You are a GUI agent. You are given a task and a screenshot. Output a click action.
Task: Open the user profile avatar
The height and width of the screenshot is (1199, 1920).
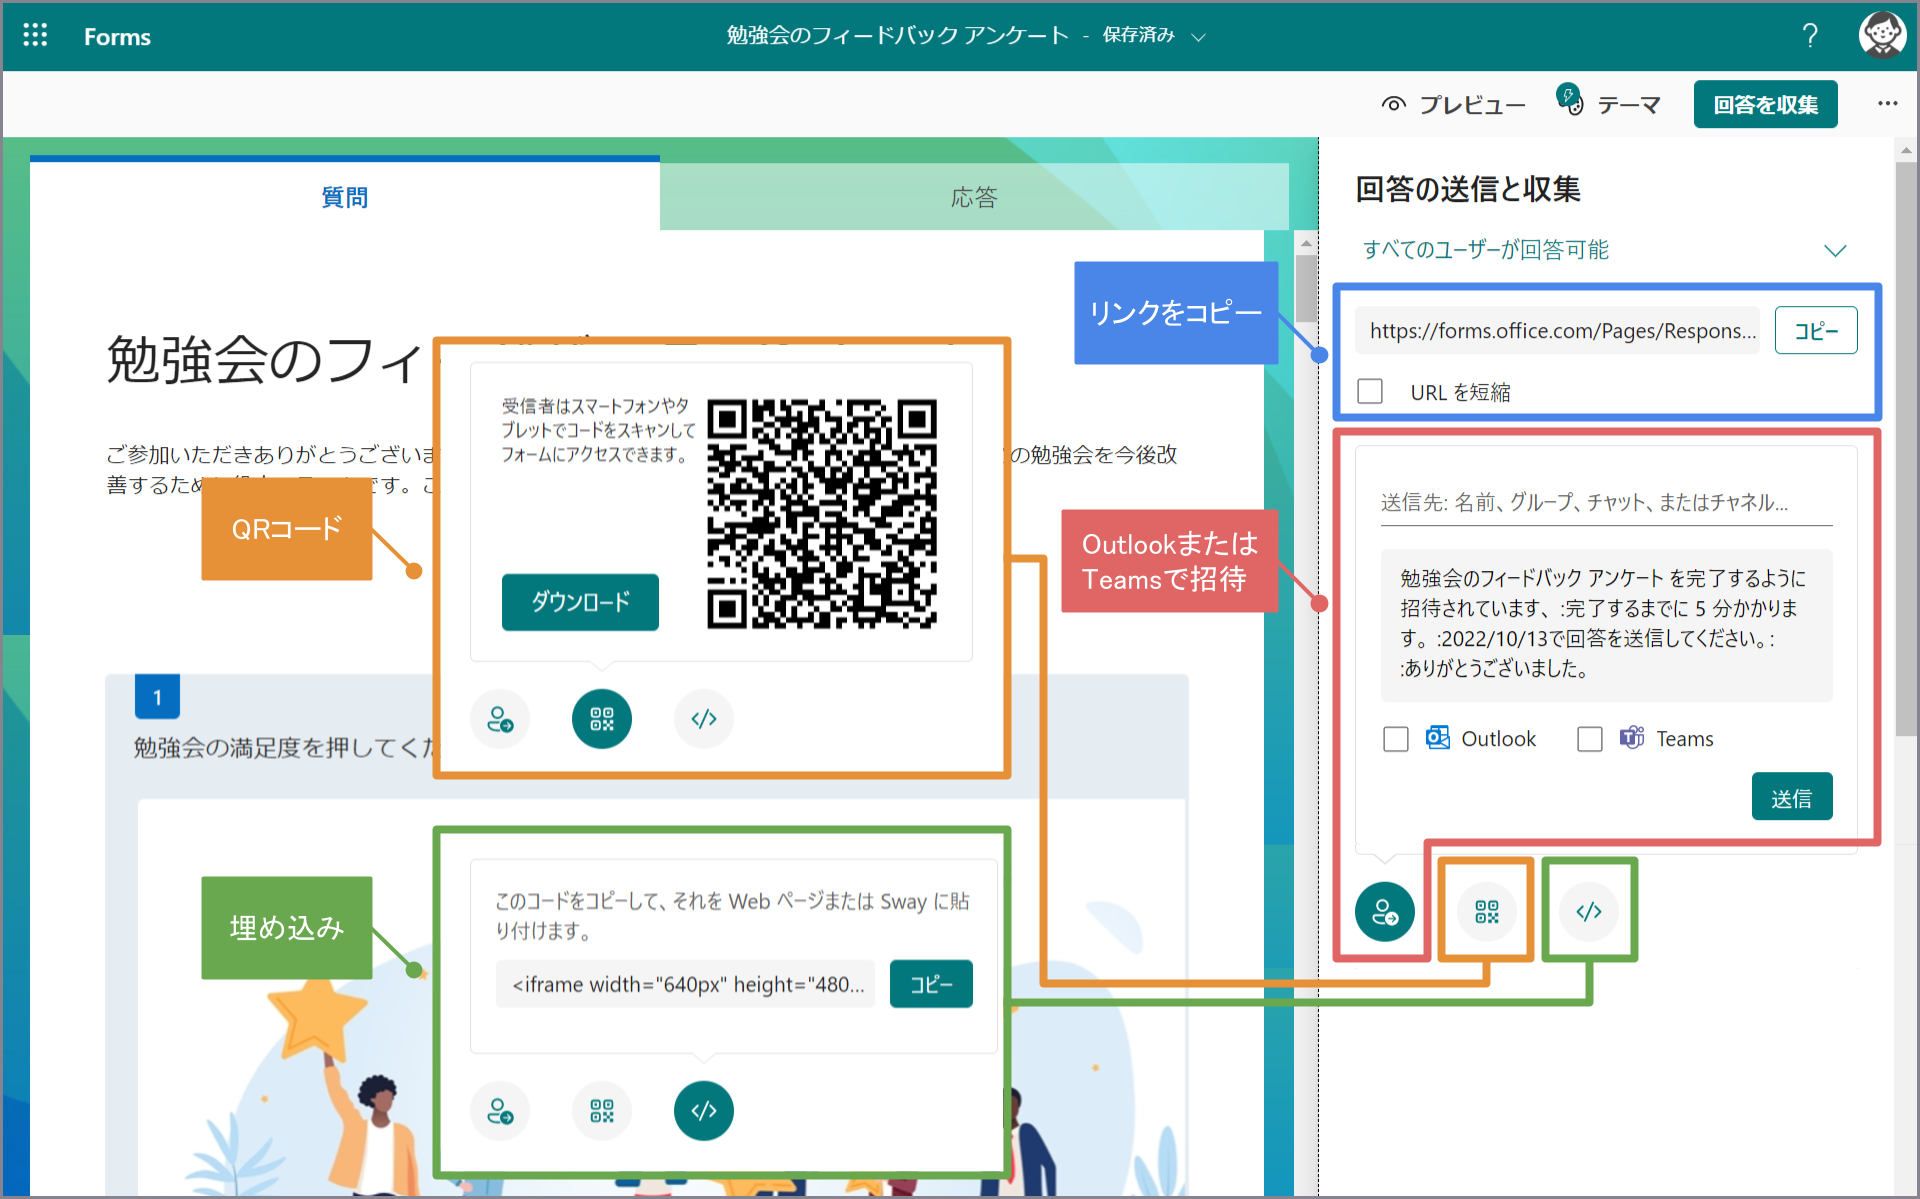(x=1882, y=36)
